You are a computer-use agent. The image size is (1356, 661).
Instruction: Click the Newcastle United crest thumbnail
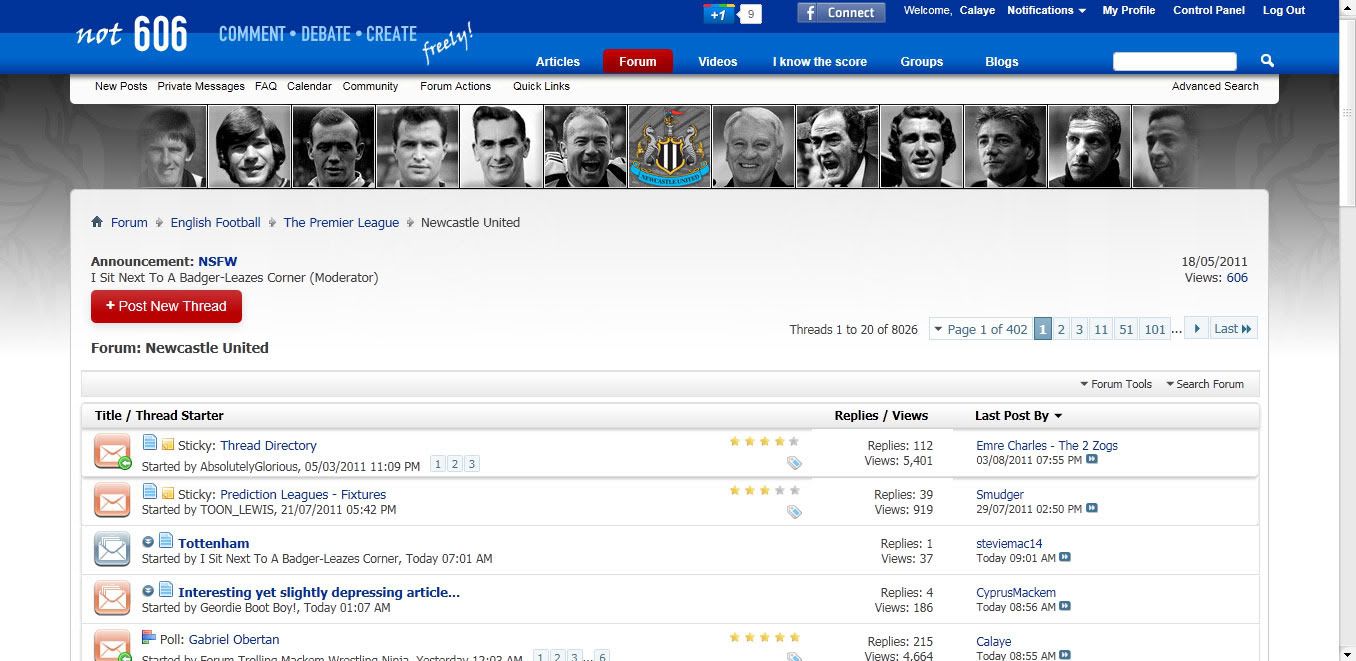[669, 147]
